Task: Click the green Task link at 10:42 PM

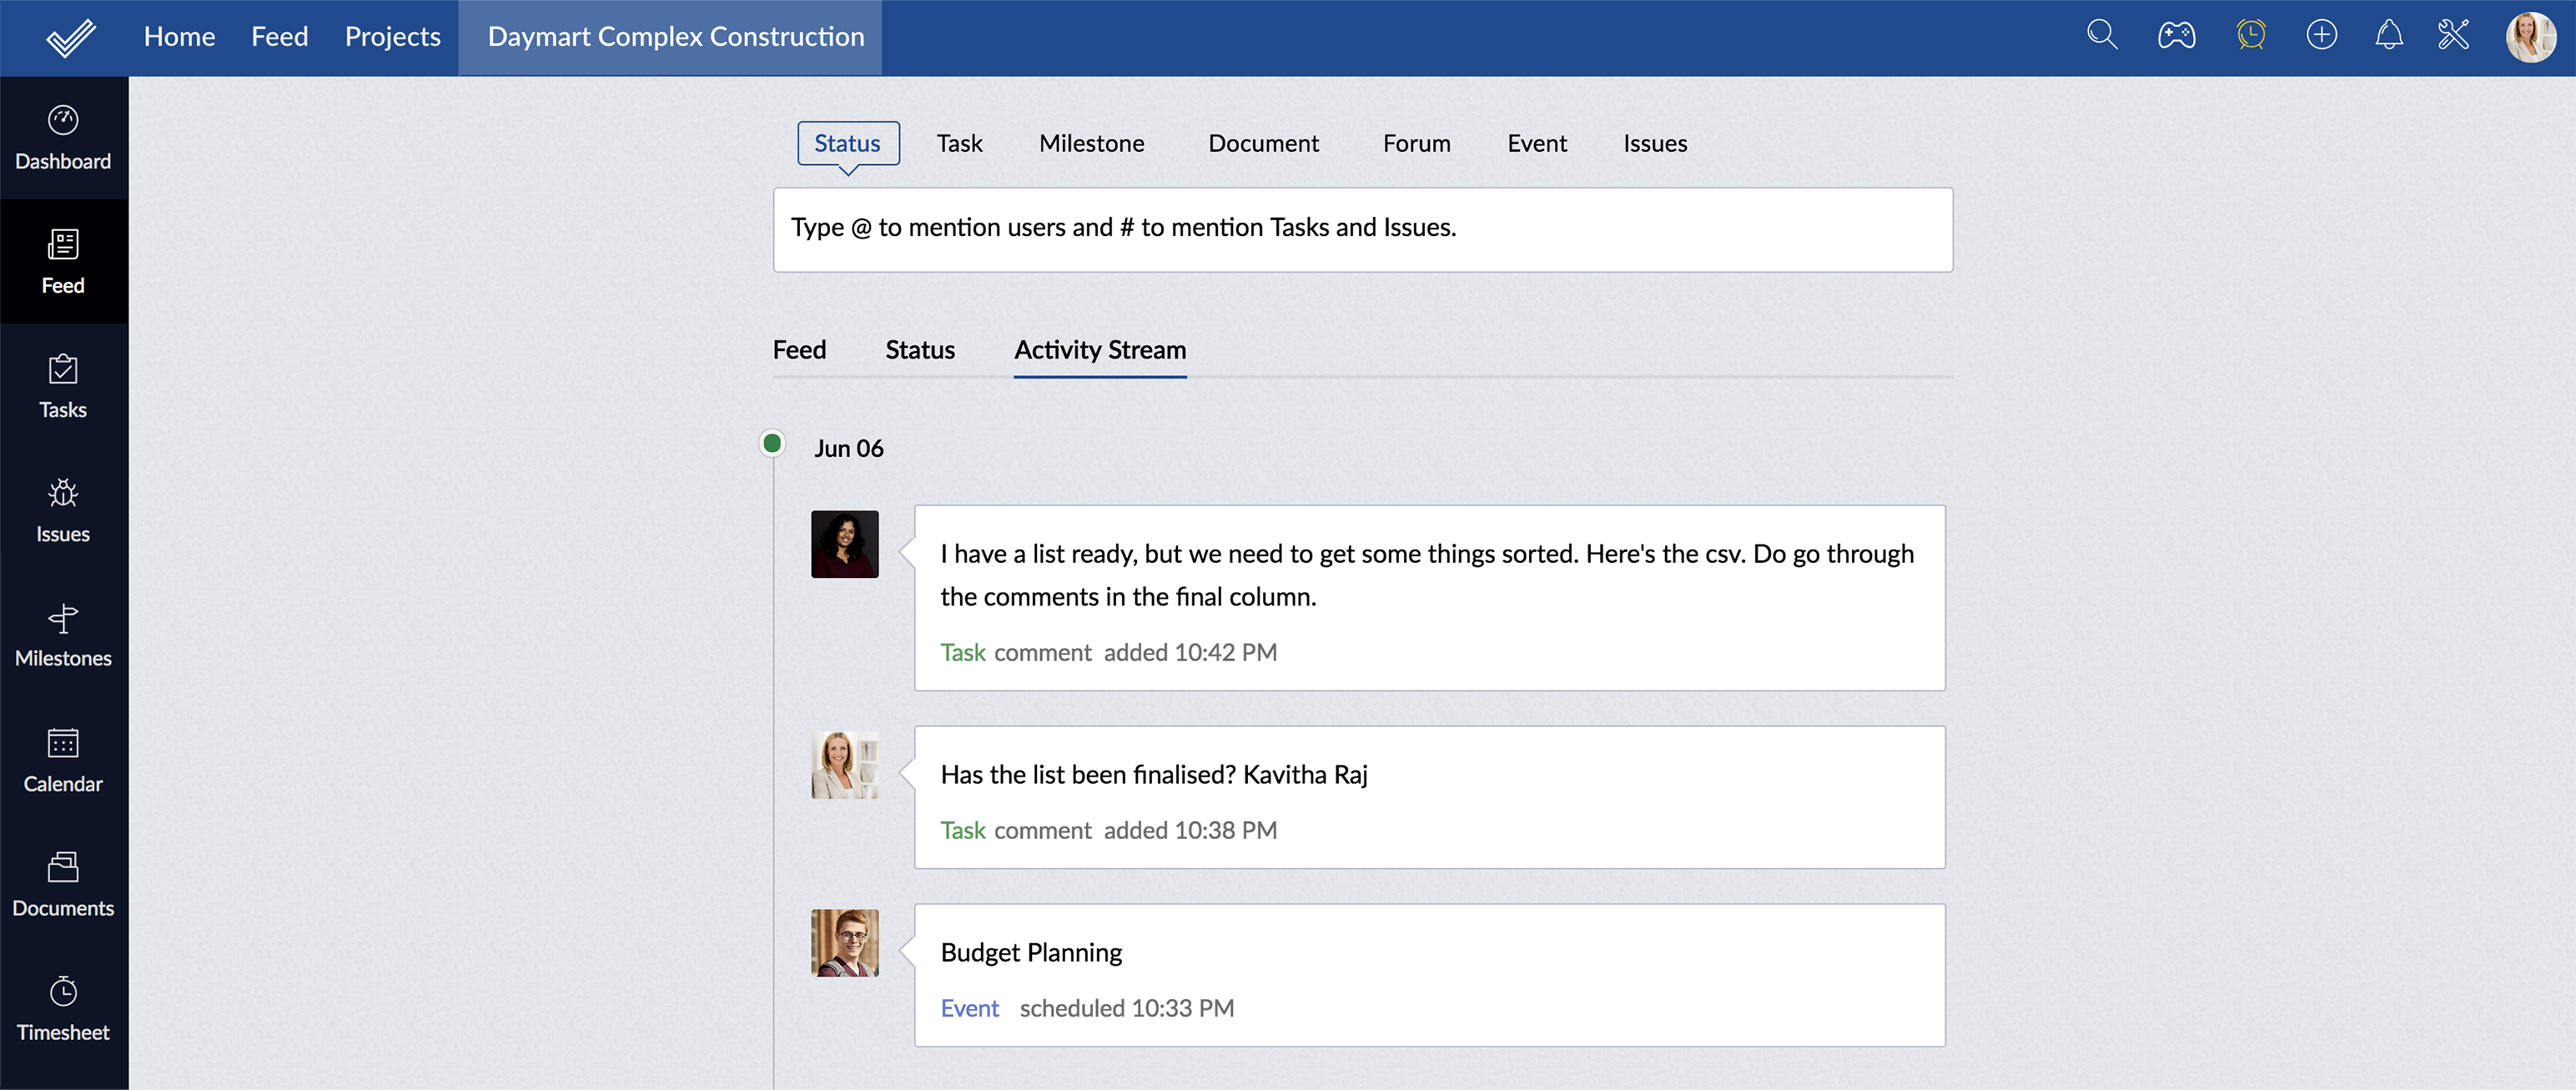Action: (x=962, y=652)
